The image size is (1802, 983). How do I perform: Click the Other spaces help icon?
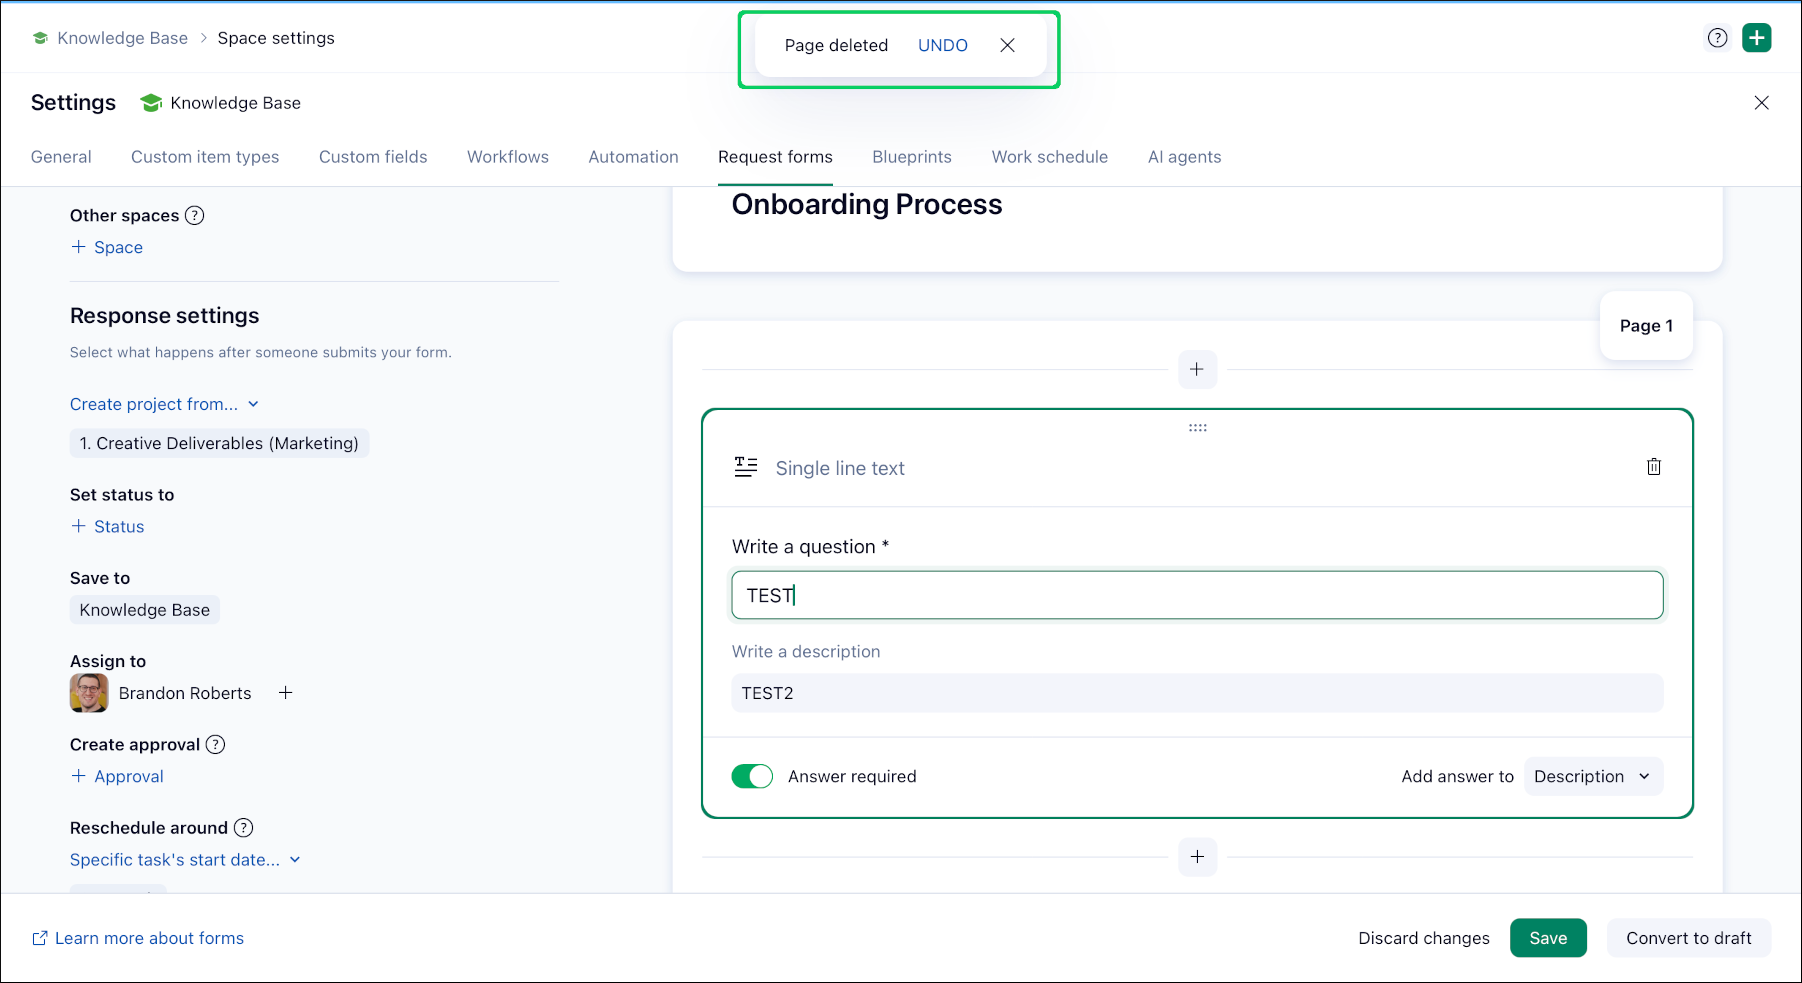coord(195,216)
